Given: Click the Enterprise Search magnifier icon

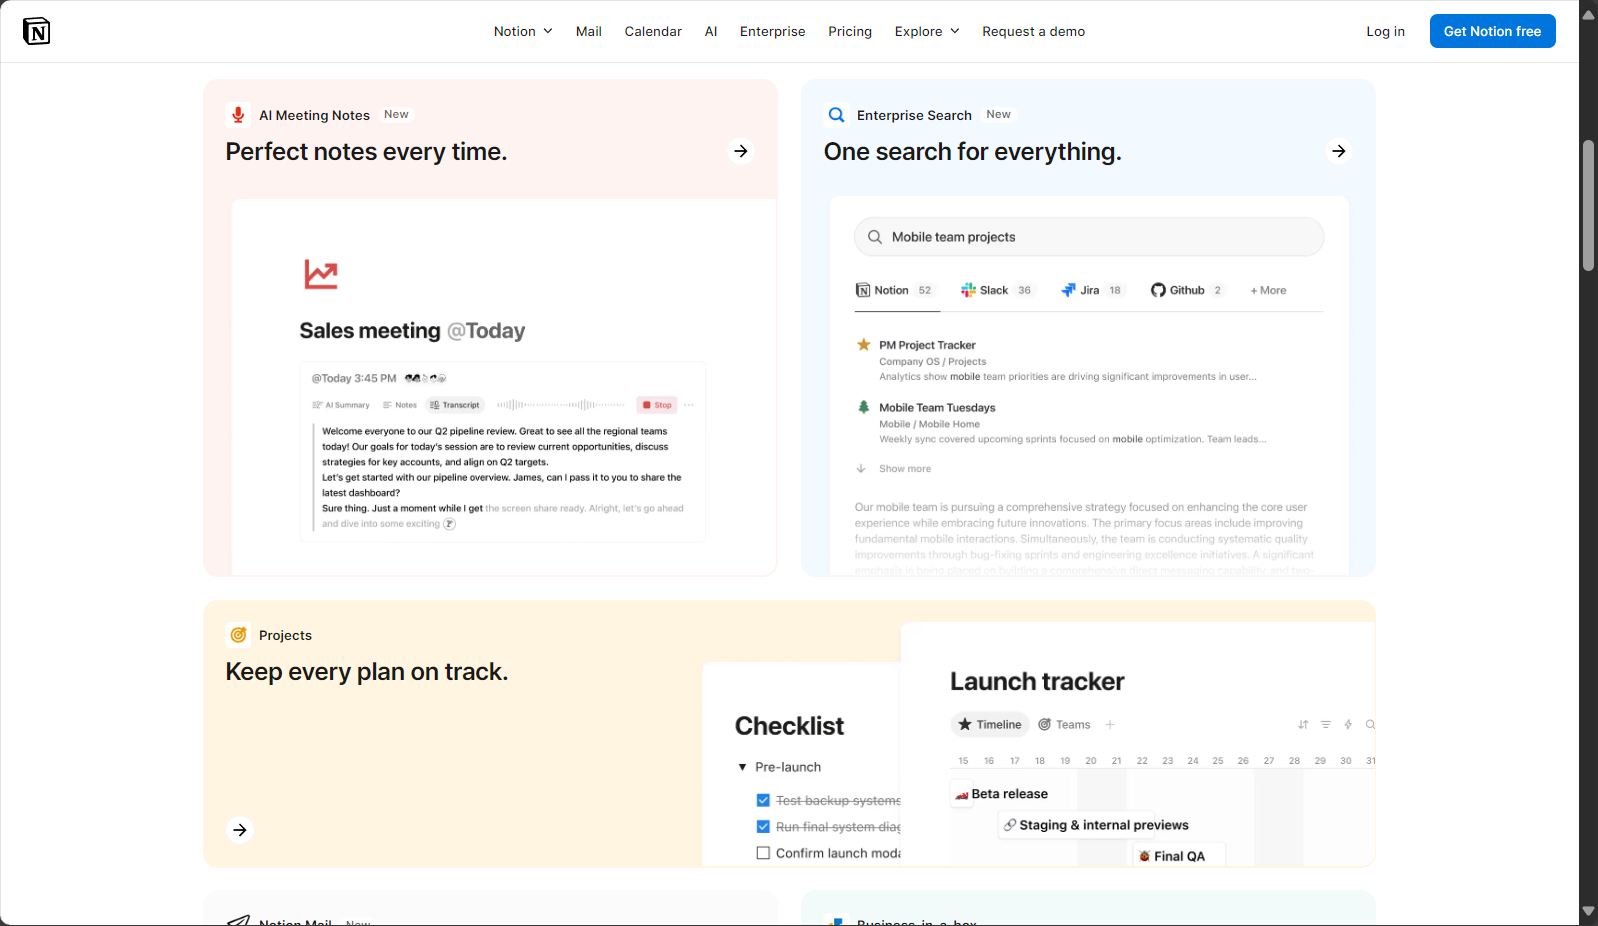Looking at the screenshot, I should click(x=837, y=115).
